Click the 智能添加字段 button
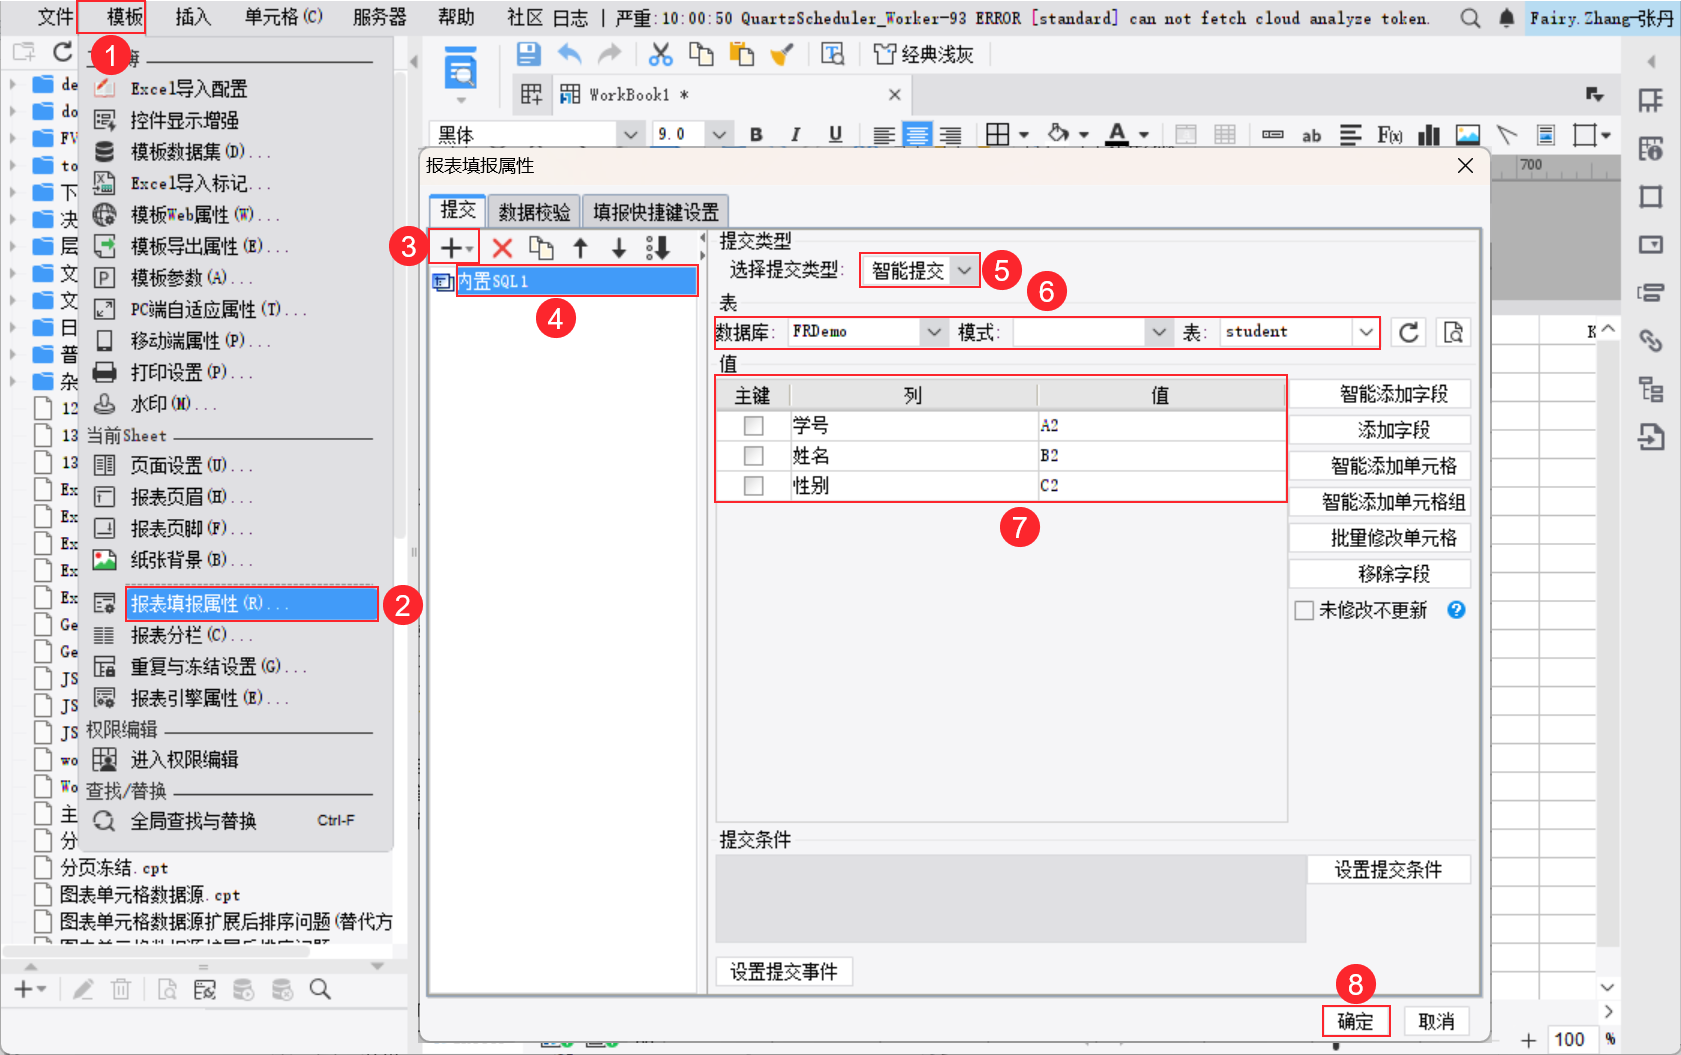 (x=1379, y=394)
